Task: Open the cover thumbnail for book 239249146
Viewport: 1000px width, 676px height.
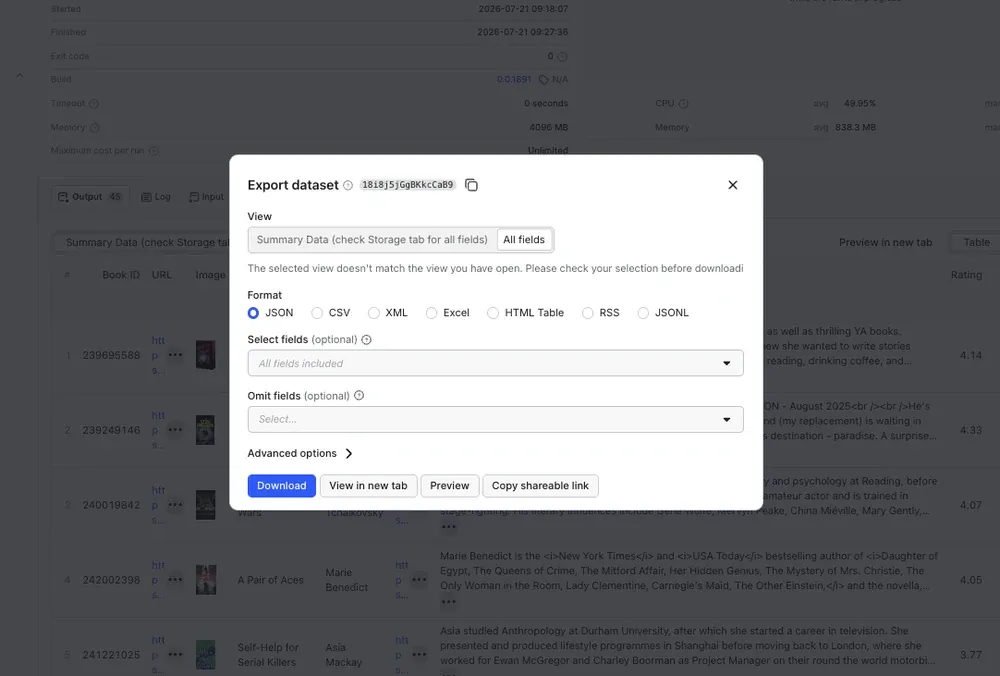Action: 205,430
